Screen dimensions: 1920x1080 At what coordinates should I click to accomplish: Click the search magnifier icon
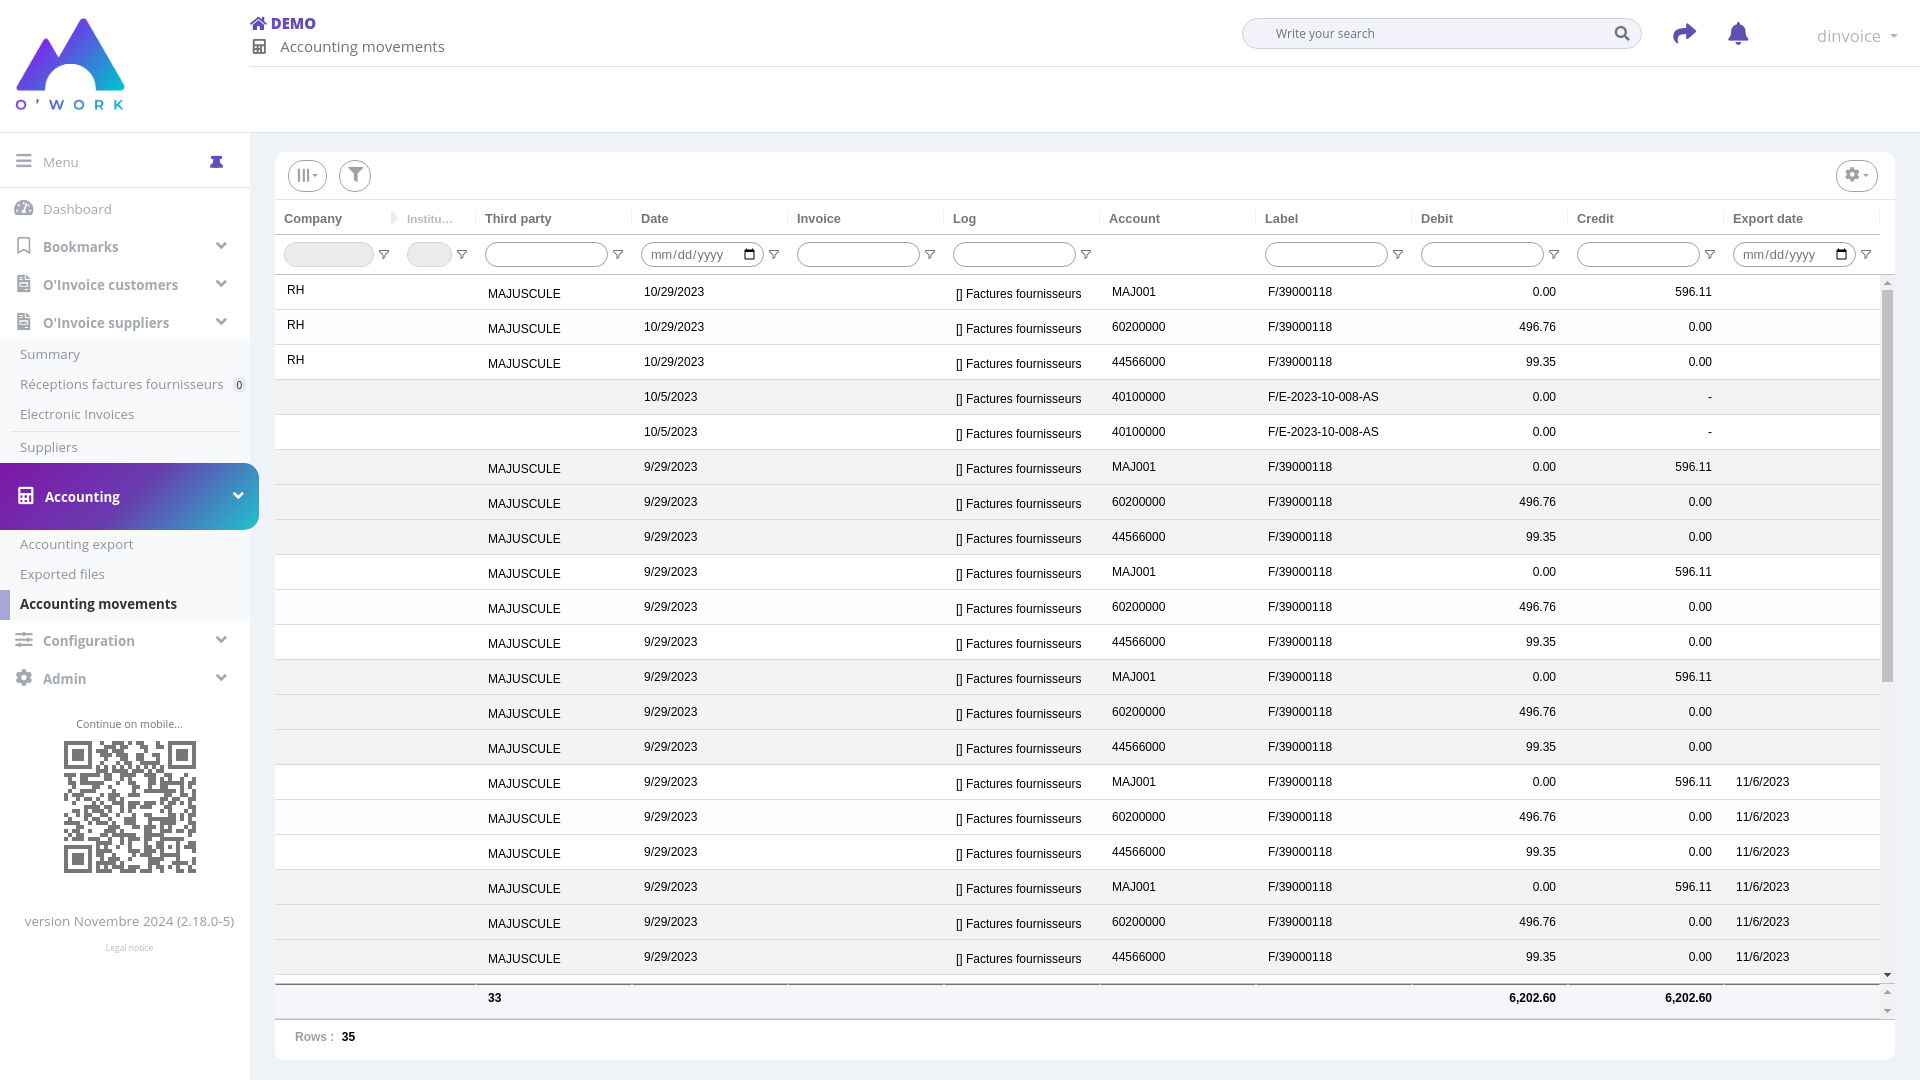pos(1621,34)
